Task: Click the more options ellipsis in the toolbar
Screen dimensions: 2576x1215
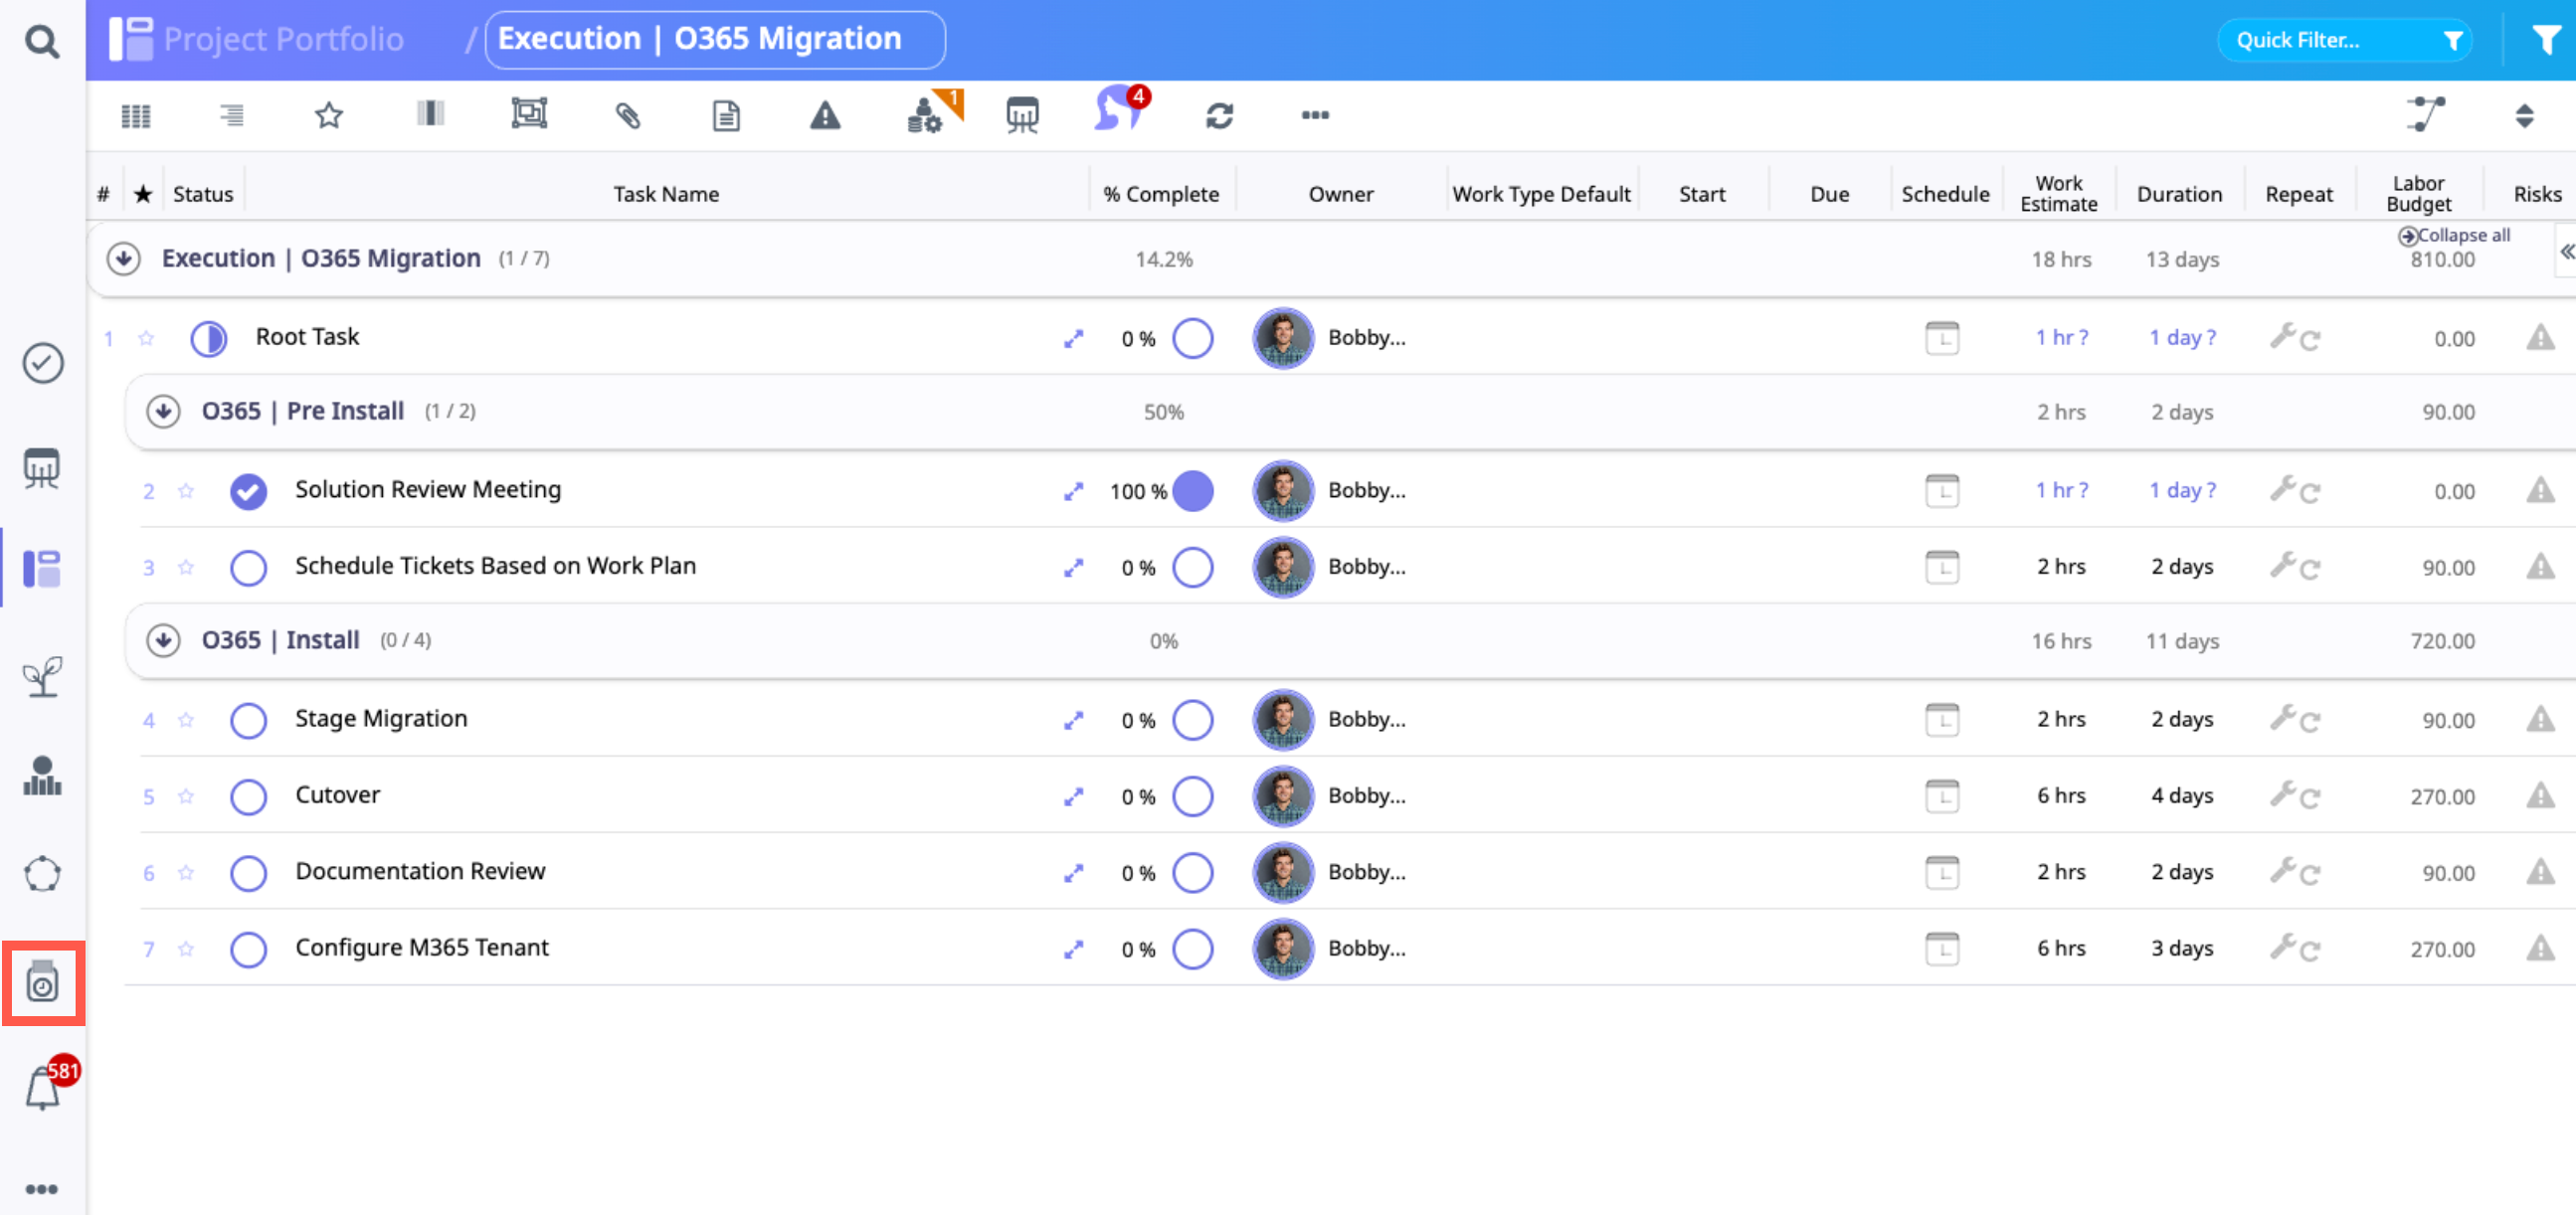Action: pos(1315,116)
